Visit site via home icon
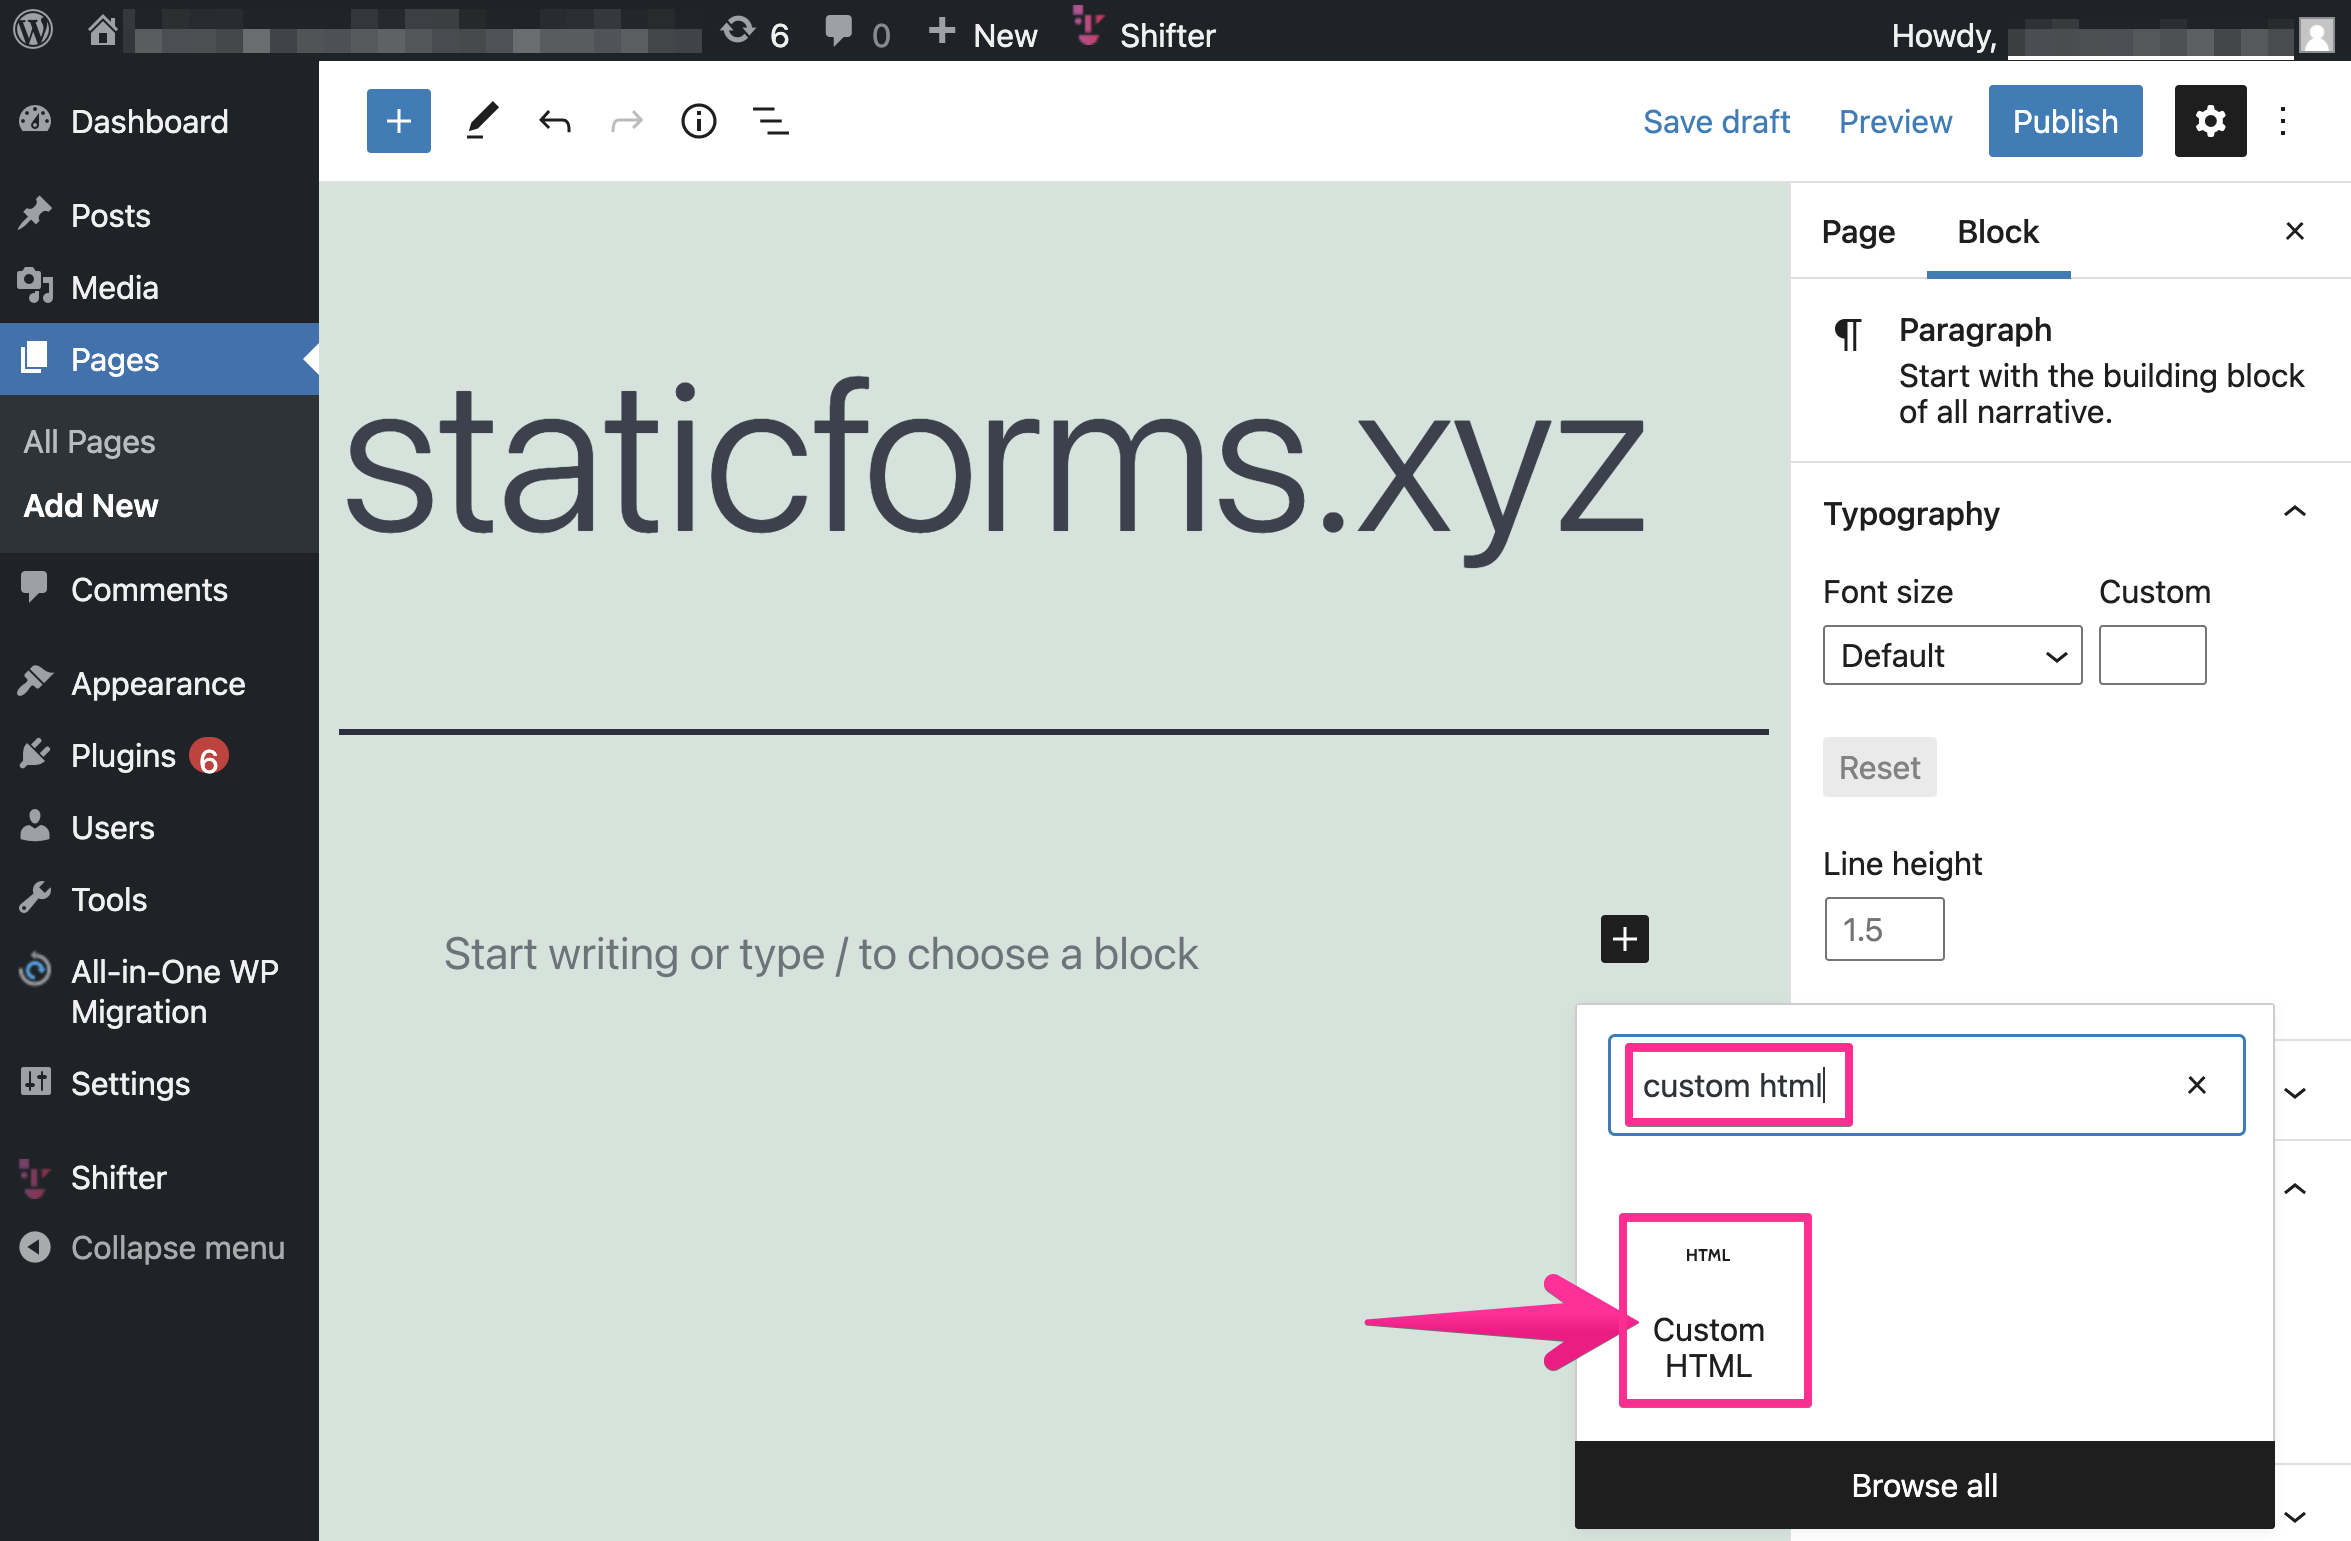 click(x=102, y=31)
